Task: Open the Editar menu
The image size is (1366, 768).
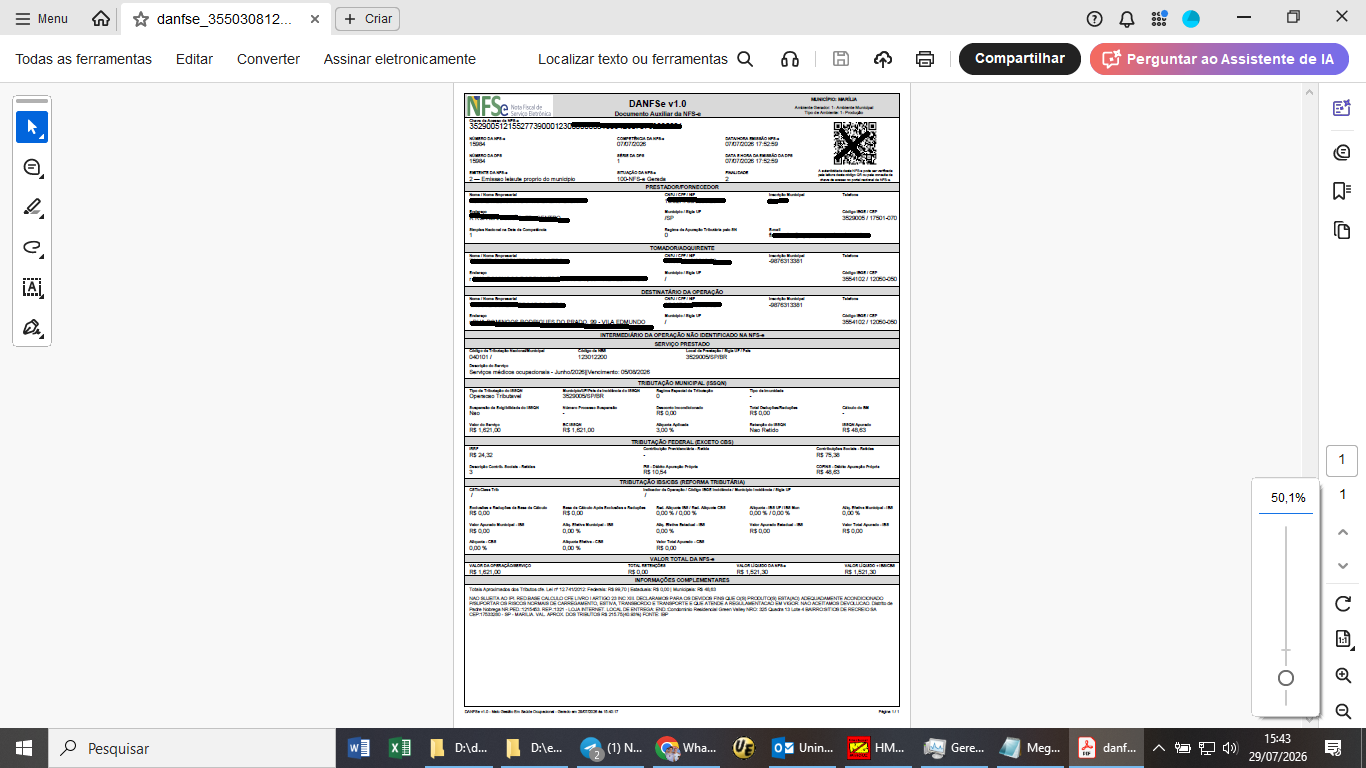Action: (194, 59)
